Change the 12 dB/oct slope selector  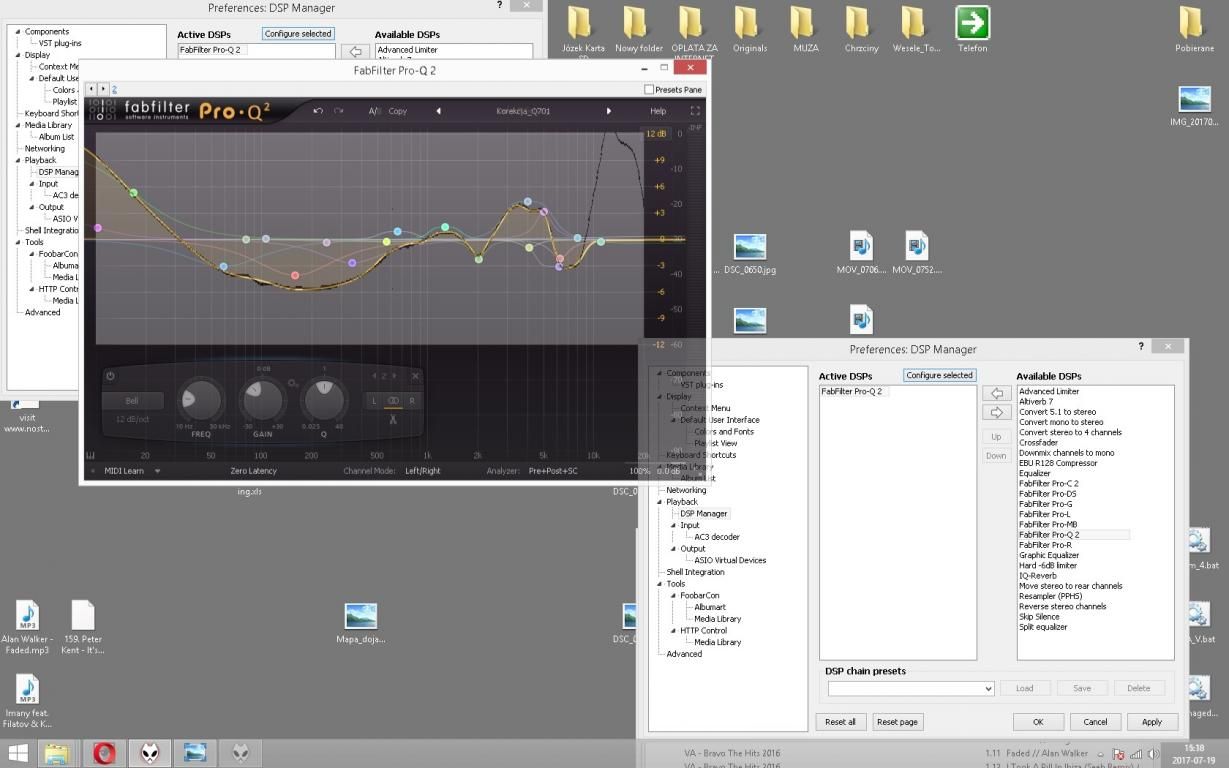pos(132,419)
